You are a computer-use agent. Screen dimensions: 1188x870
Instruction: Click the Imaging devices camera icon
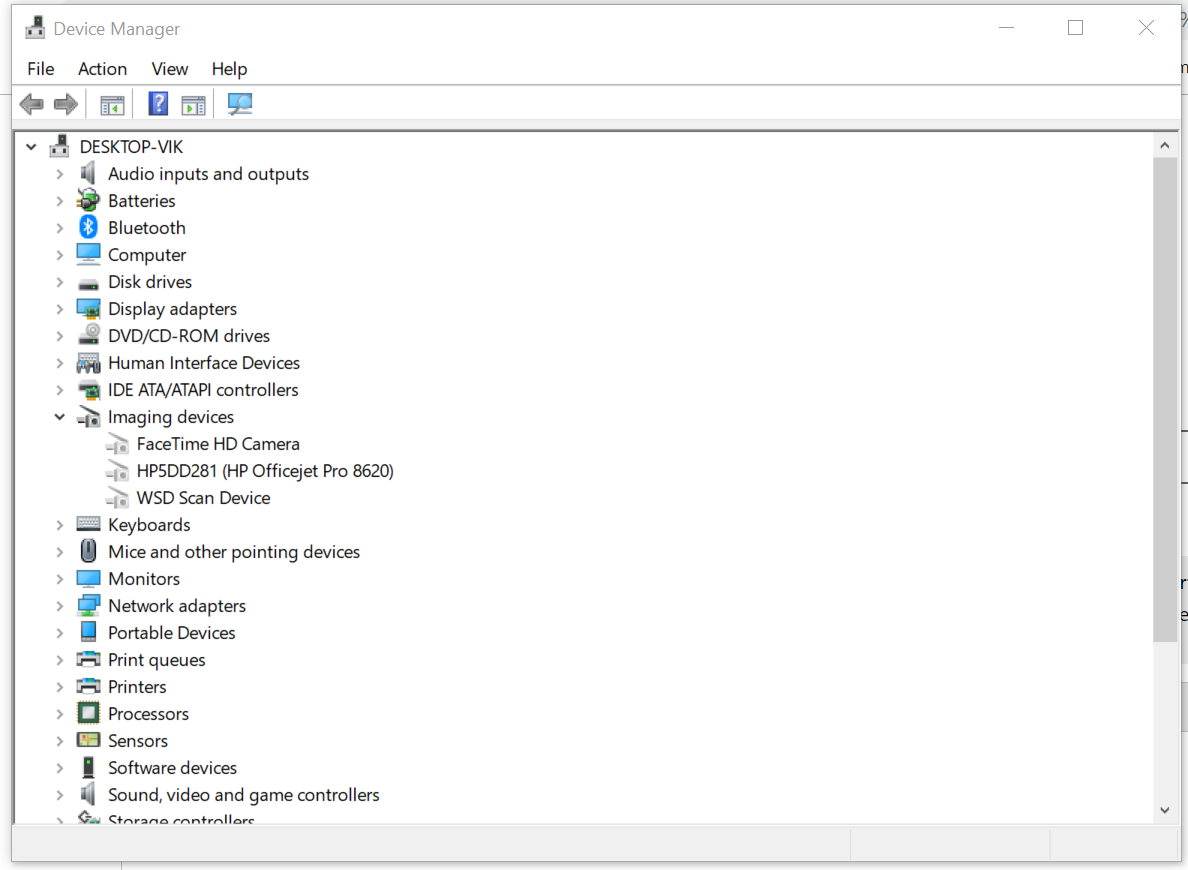[x=89, y=417]
